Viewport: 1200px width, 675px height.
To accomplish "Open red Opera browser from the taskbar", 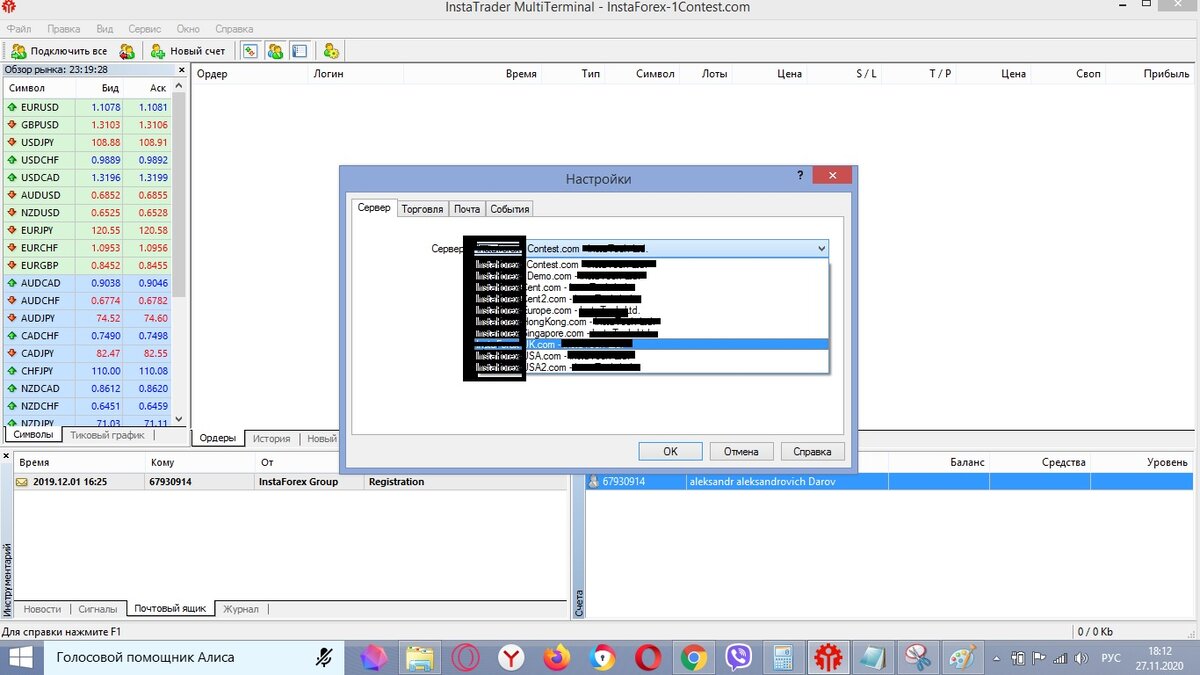I will pos(648,657).
